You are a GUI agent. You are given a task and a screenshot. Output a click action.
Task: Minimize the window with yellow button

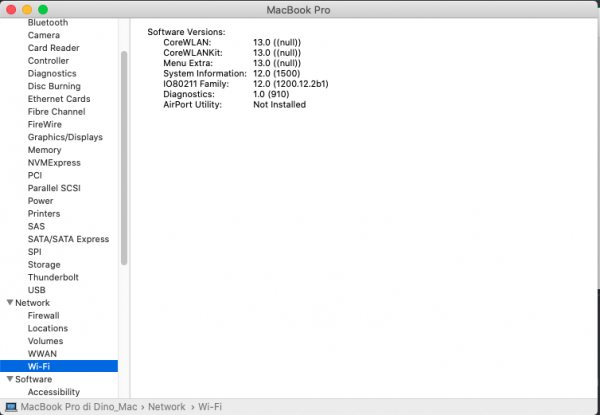coord(27,10)
